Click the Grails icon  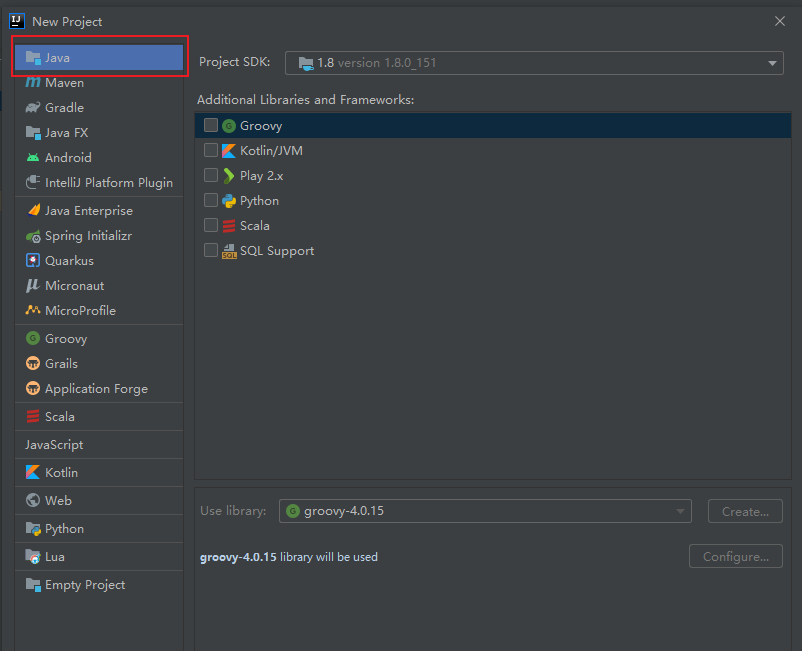pos(33,363)
